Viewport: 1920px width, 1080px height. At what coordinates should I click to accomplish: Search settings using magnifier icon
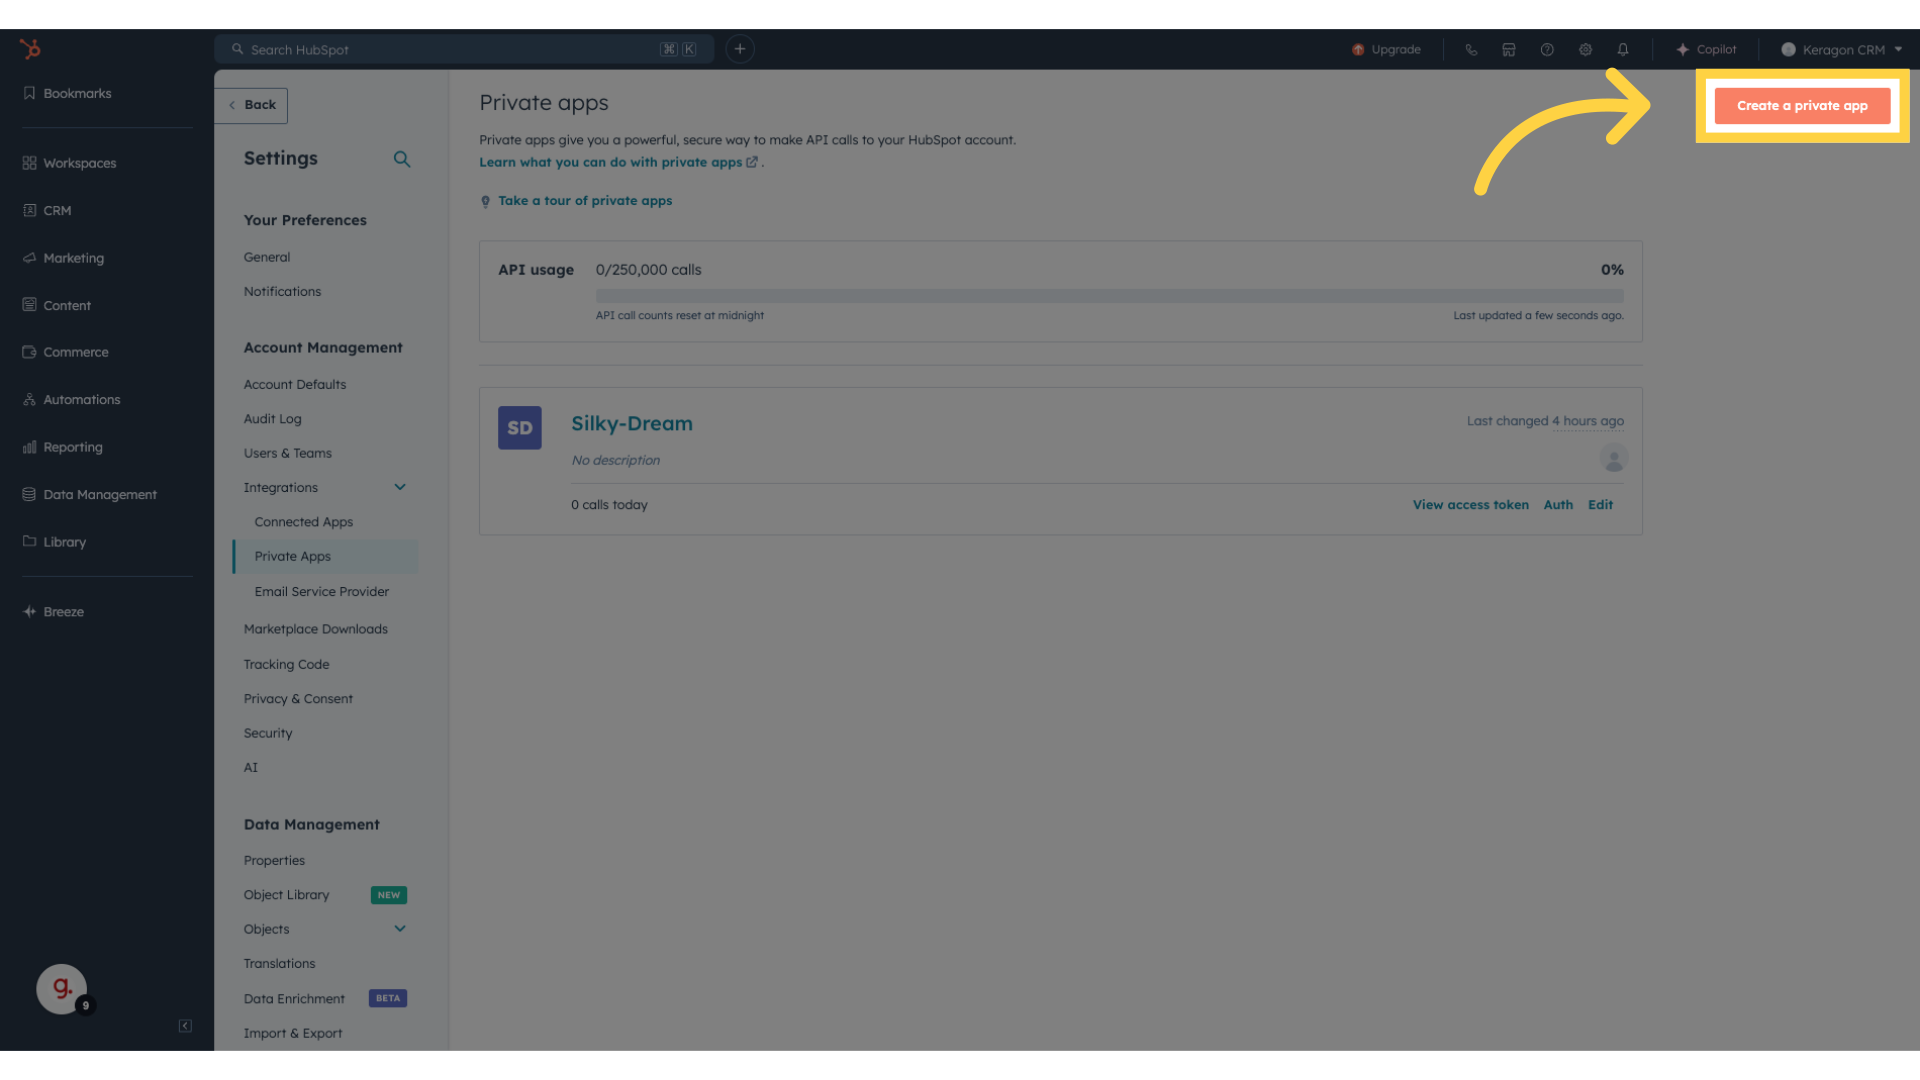(402, 159)
